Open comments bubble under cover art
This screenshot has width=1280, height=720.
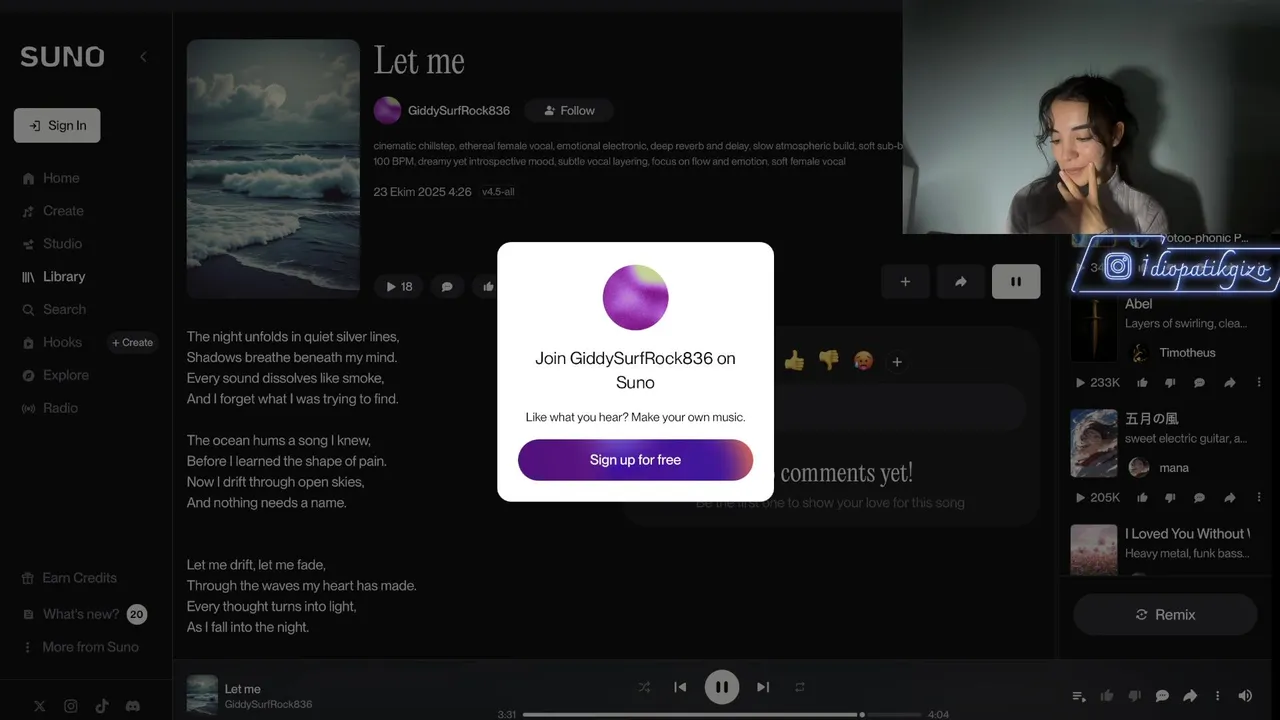click(447, 286)
